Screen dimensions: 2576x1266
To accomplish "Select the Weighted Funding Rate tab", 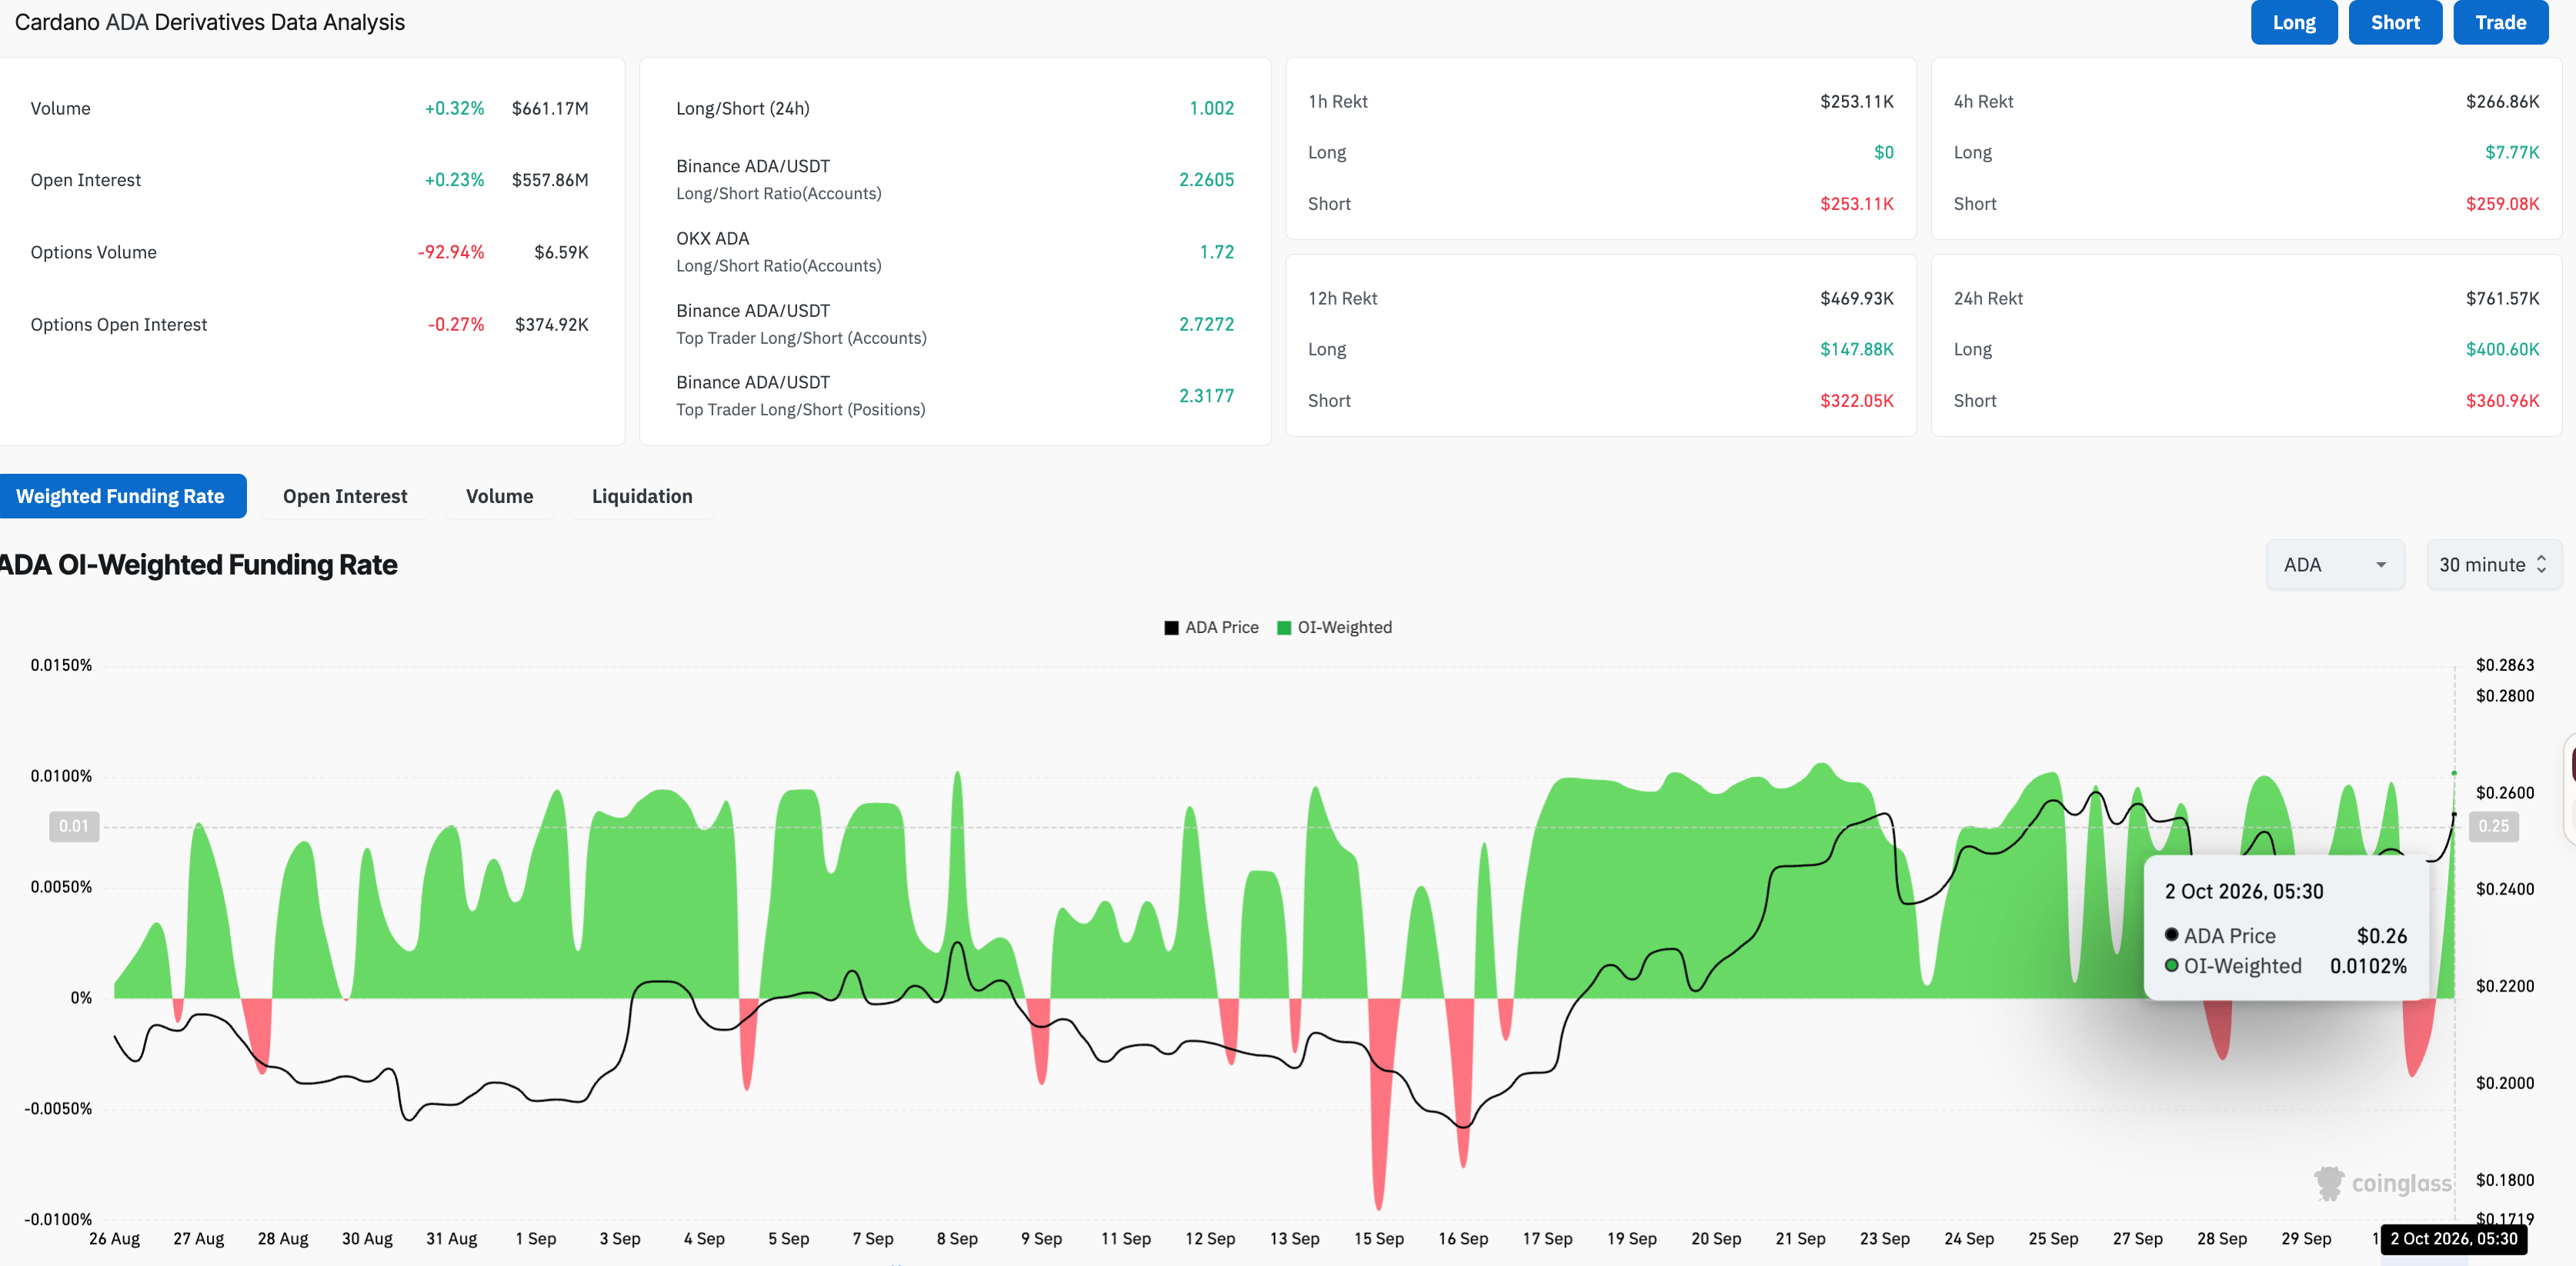I will 121,496.
